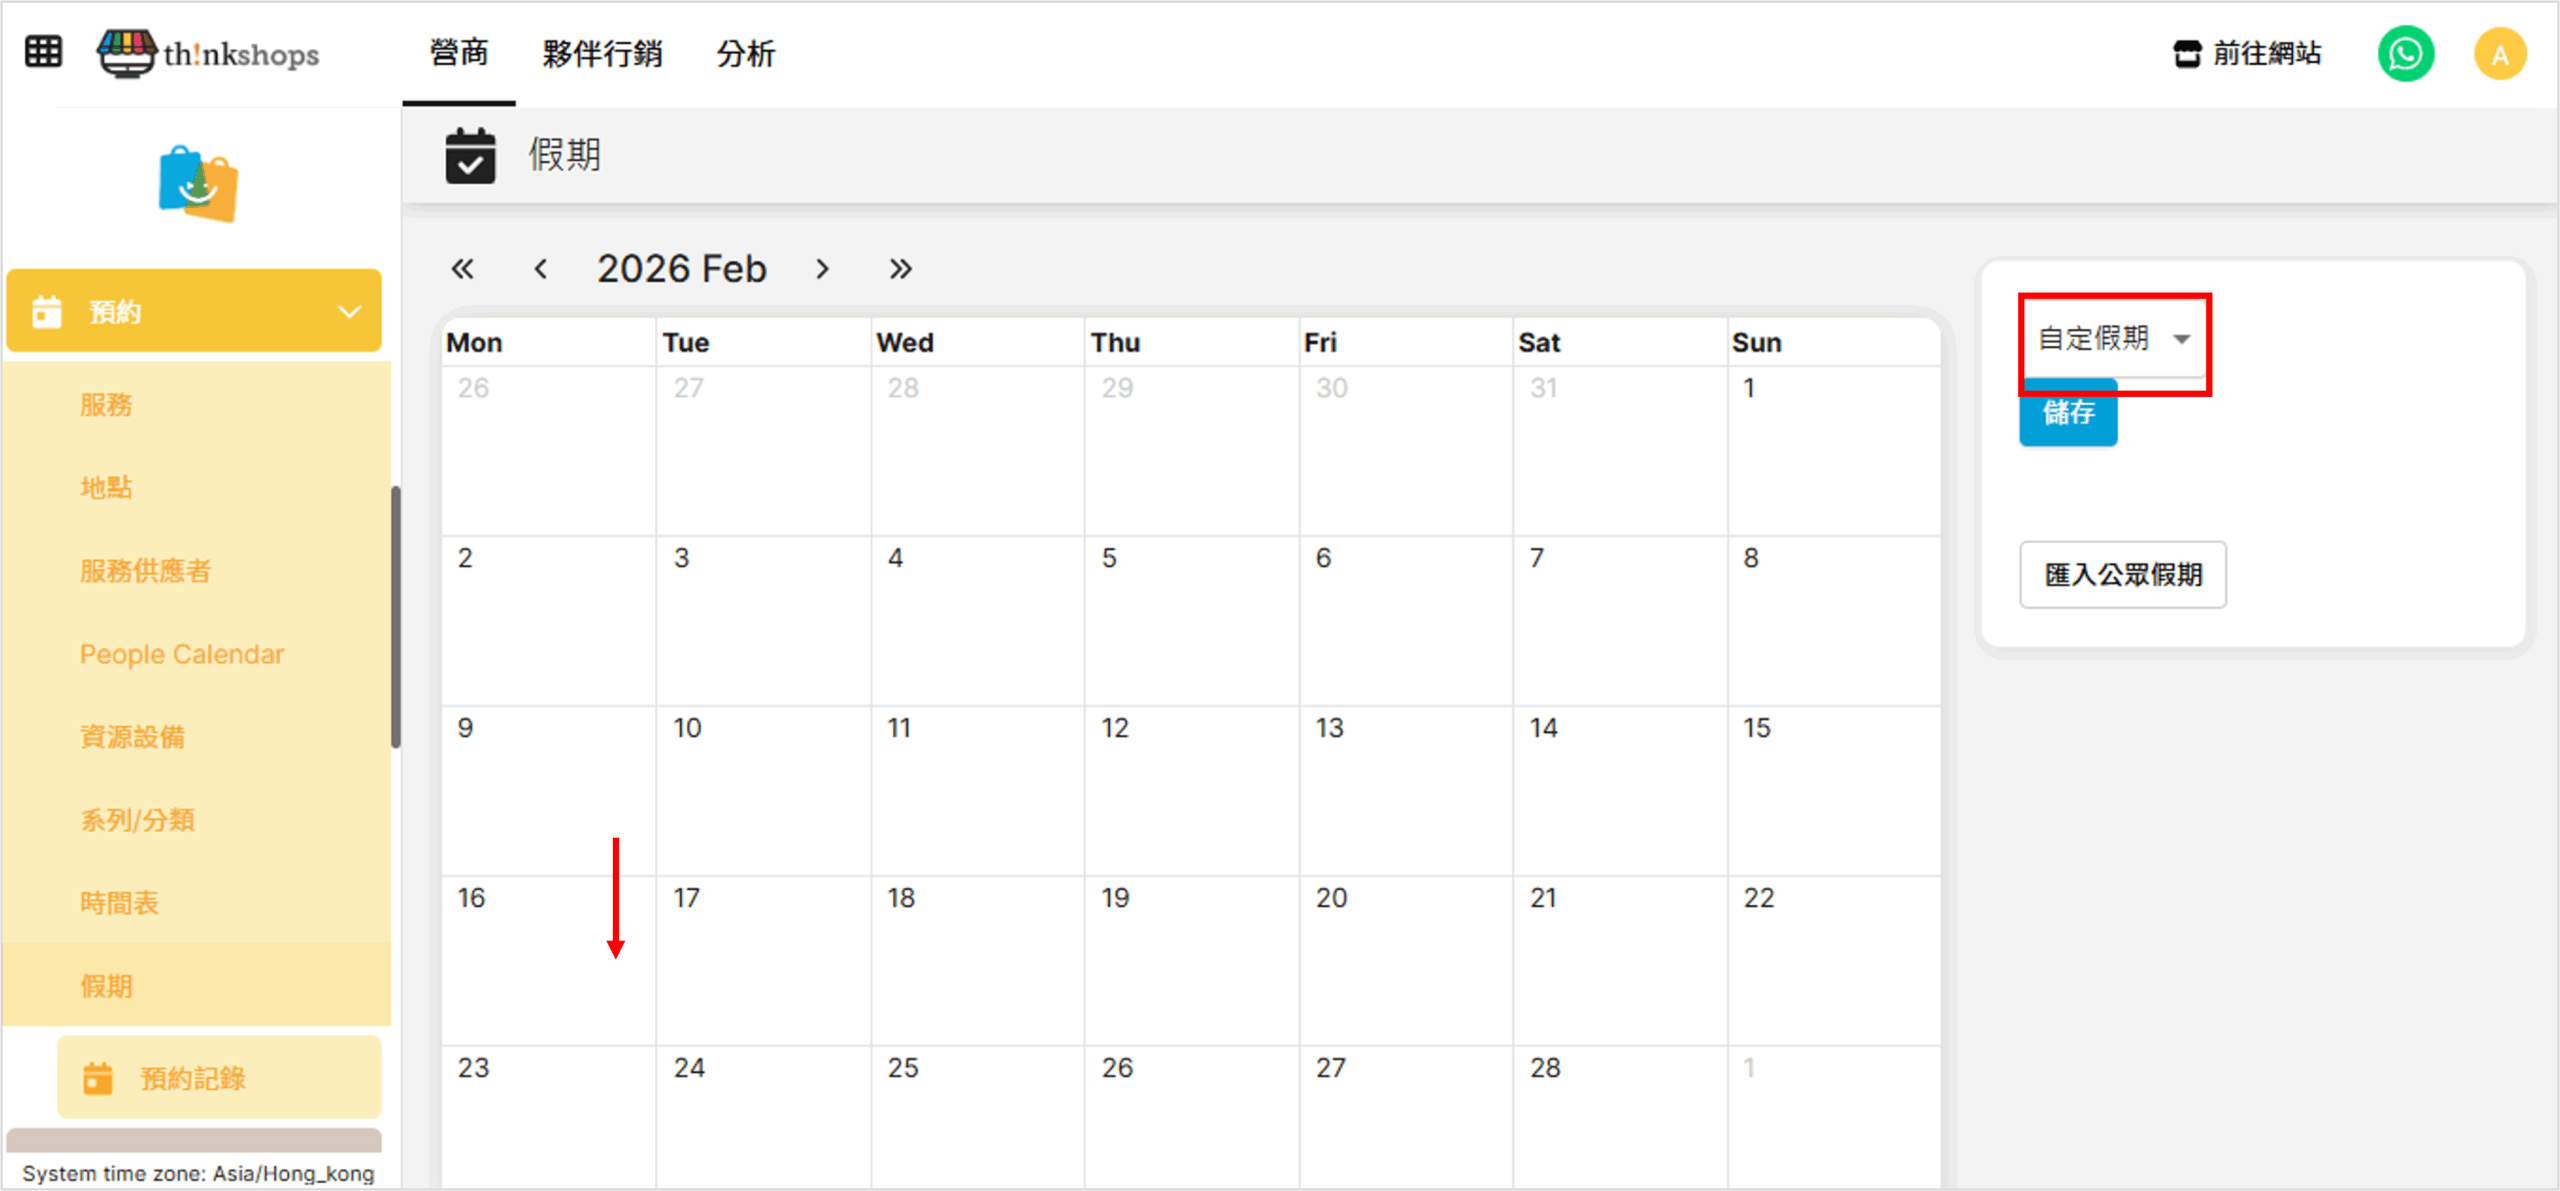This screenshot has height=1191, width=2560.
Task: Click the 儲存 button
Action: pyautogui.click(x=2067, y=415)
